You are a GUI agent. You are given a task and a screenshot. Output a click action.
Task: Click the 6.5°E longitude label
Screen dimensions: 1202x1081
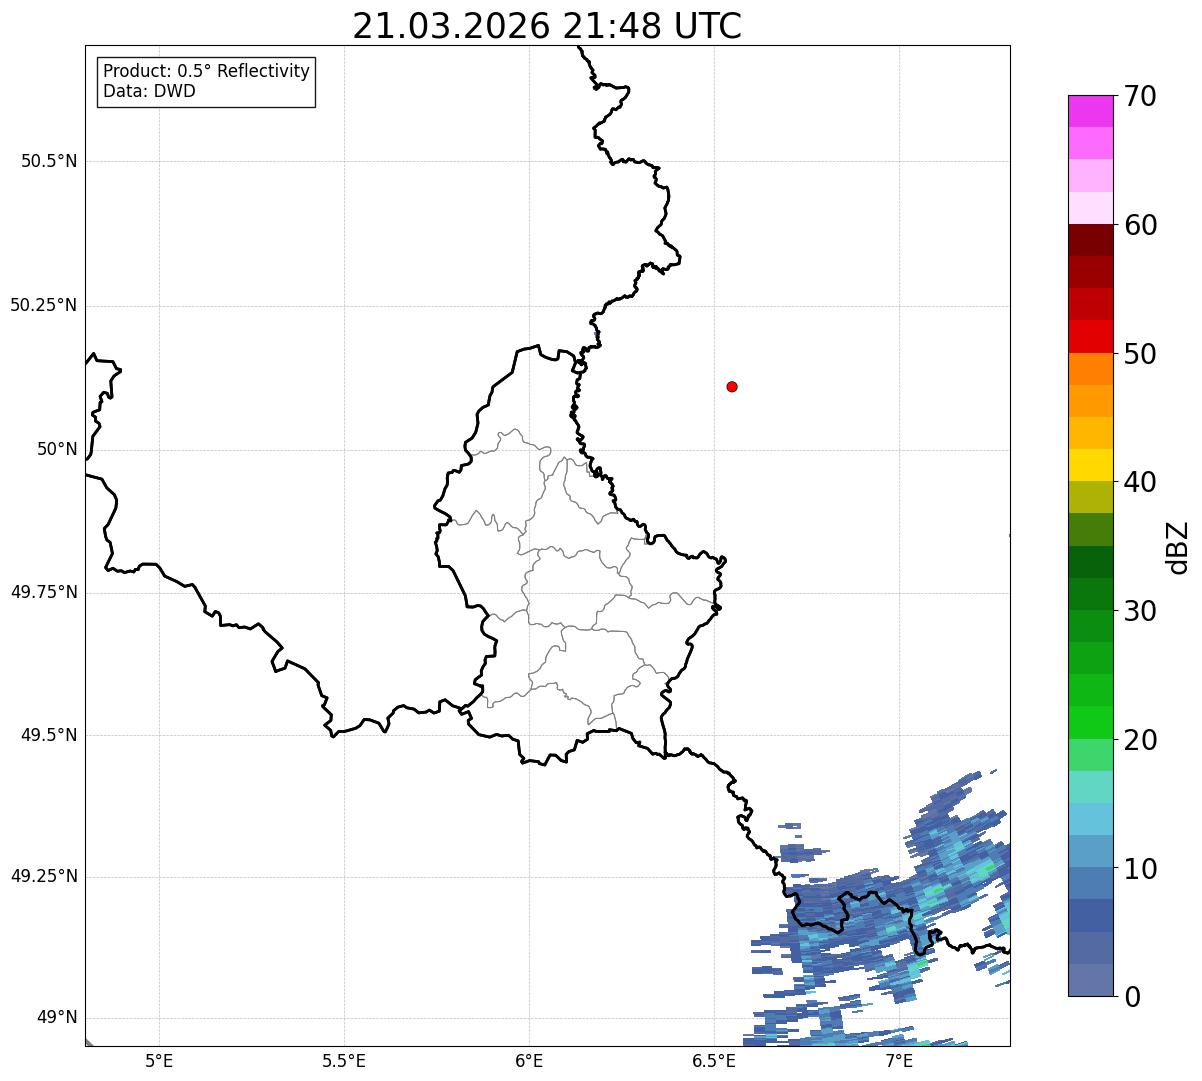[x=714, y=1060]
